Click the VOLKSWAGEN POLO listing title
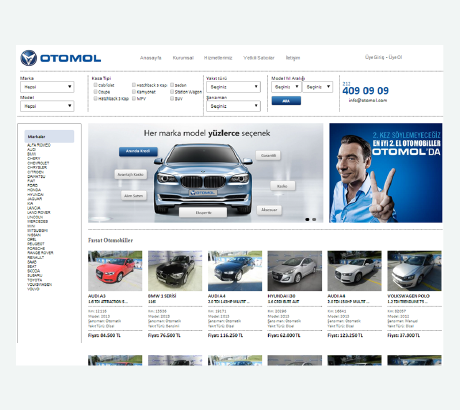The height and width of the screenshot is (410, 460). [x=408, y=296]
